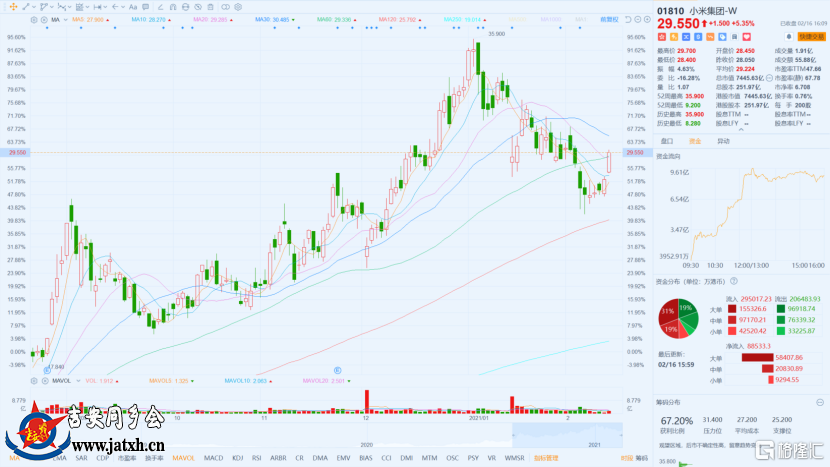Toggle MA indicator visibility circle icon
The width and height of the screenshot is (830, 467).
click(44, 20)
